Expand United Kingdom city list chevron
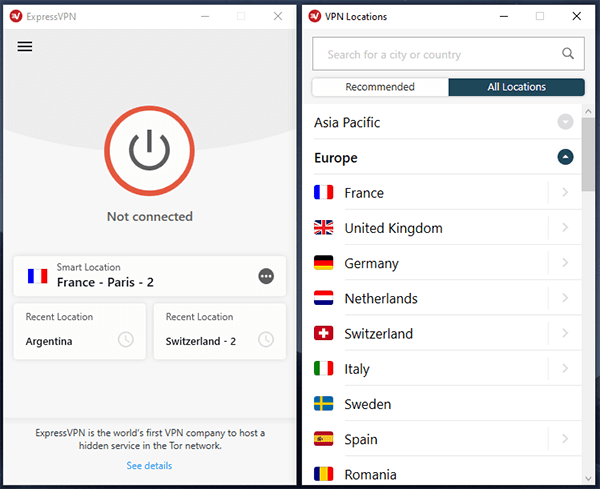 (565, 228)
